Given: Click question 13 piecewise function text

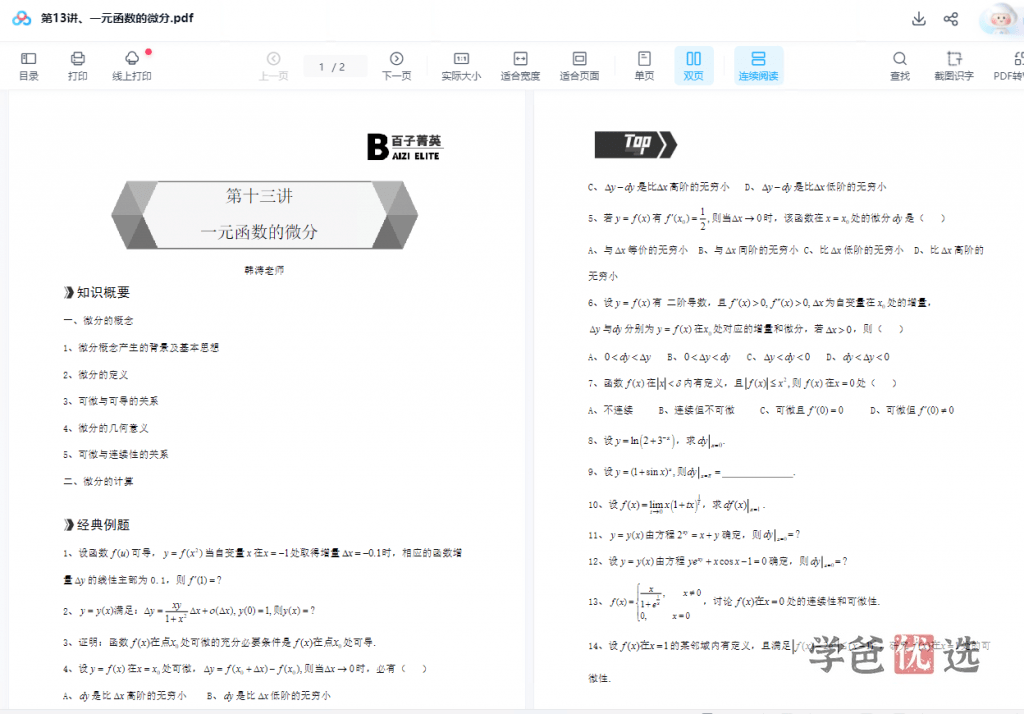Looking at the screenshot, I should pyautogui.click(x=734, y=602).
